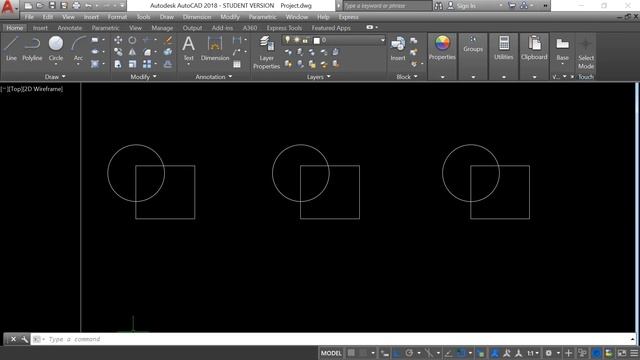Select the Text annotation tool
Screen dimensions: 640x360
pos(188,48)
